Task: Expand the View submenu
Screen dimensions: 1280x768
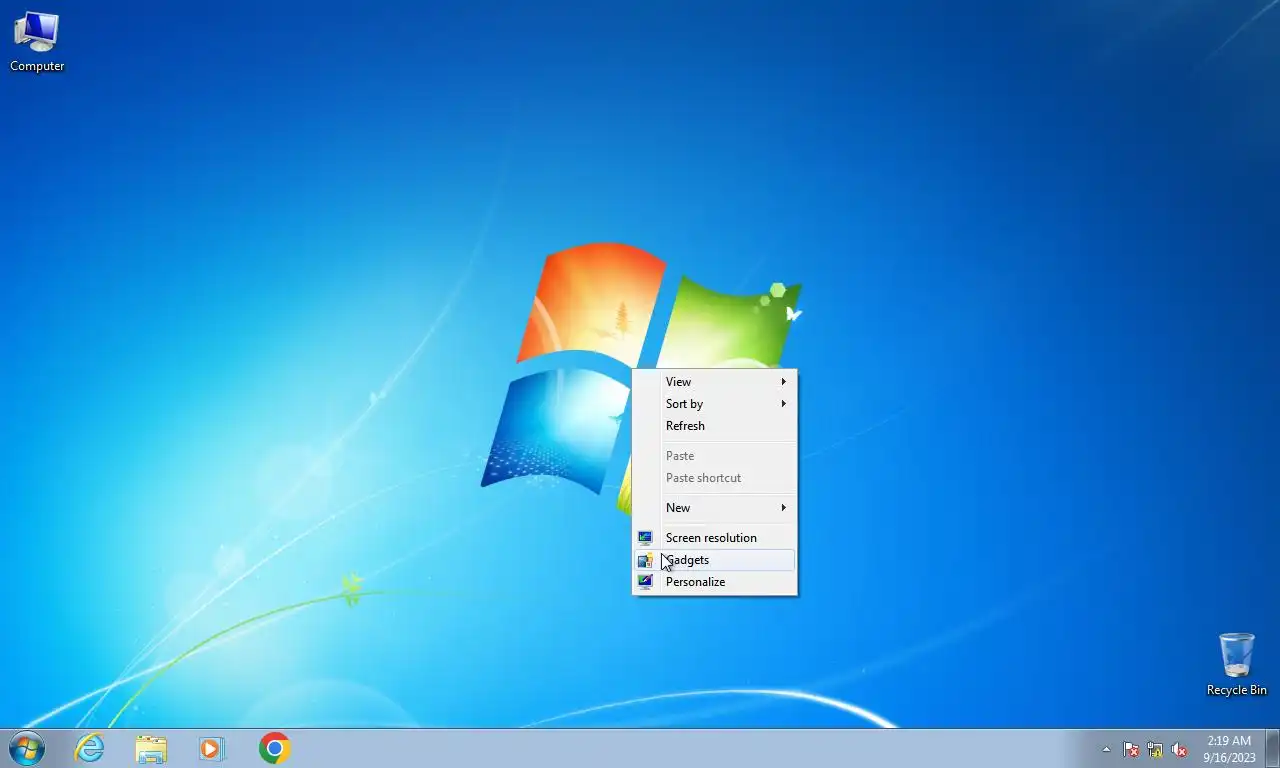Action: (715, 382)
